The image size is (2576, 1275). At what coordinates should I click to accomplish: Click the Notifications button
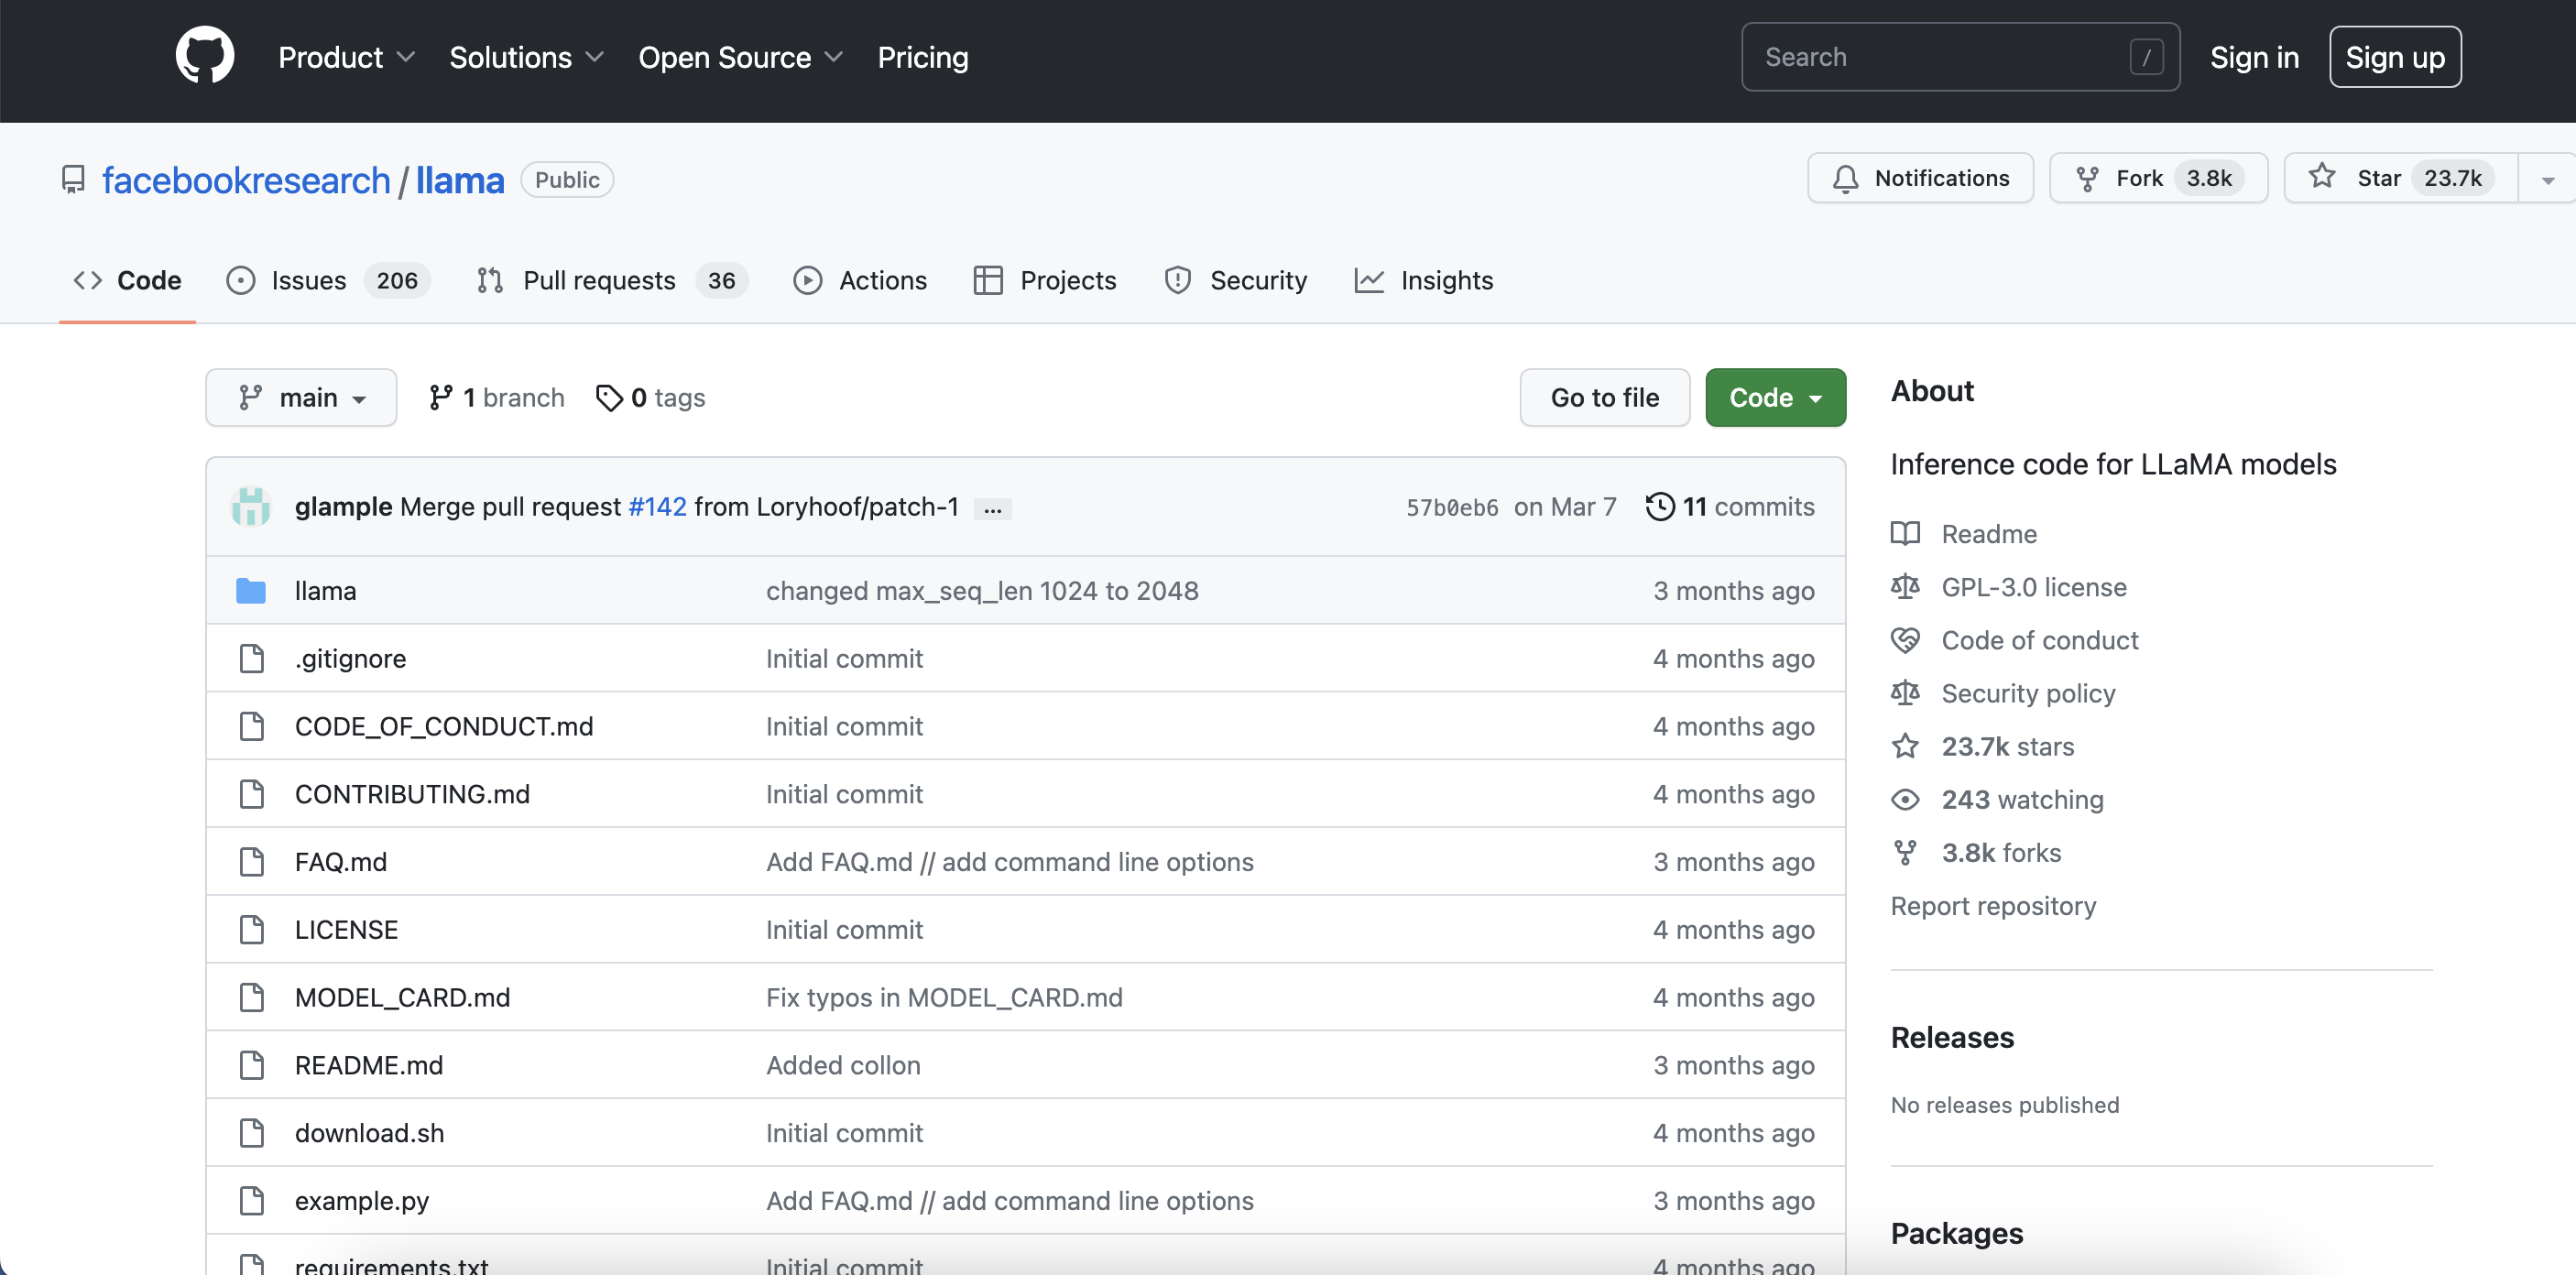1920,178
